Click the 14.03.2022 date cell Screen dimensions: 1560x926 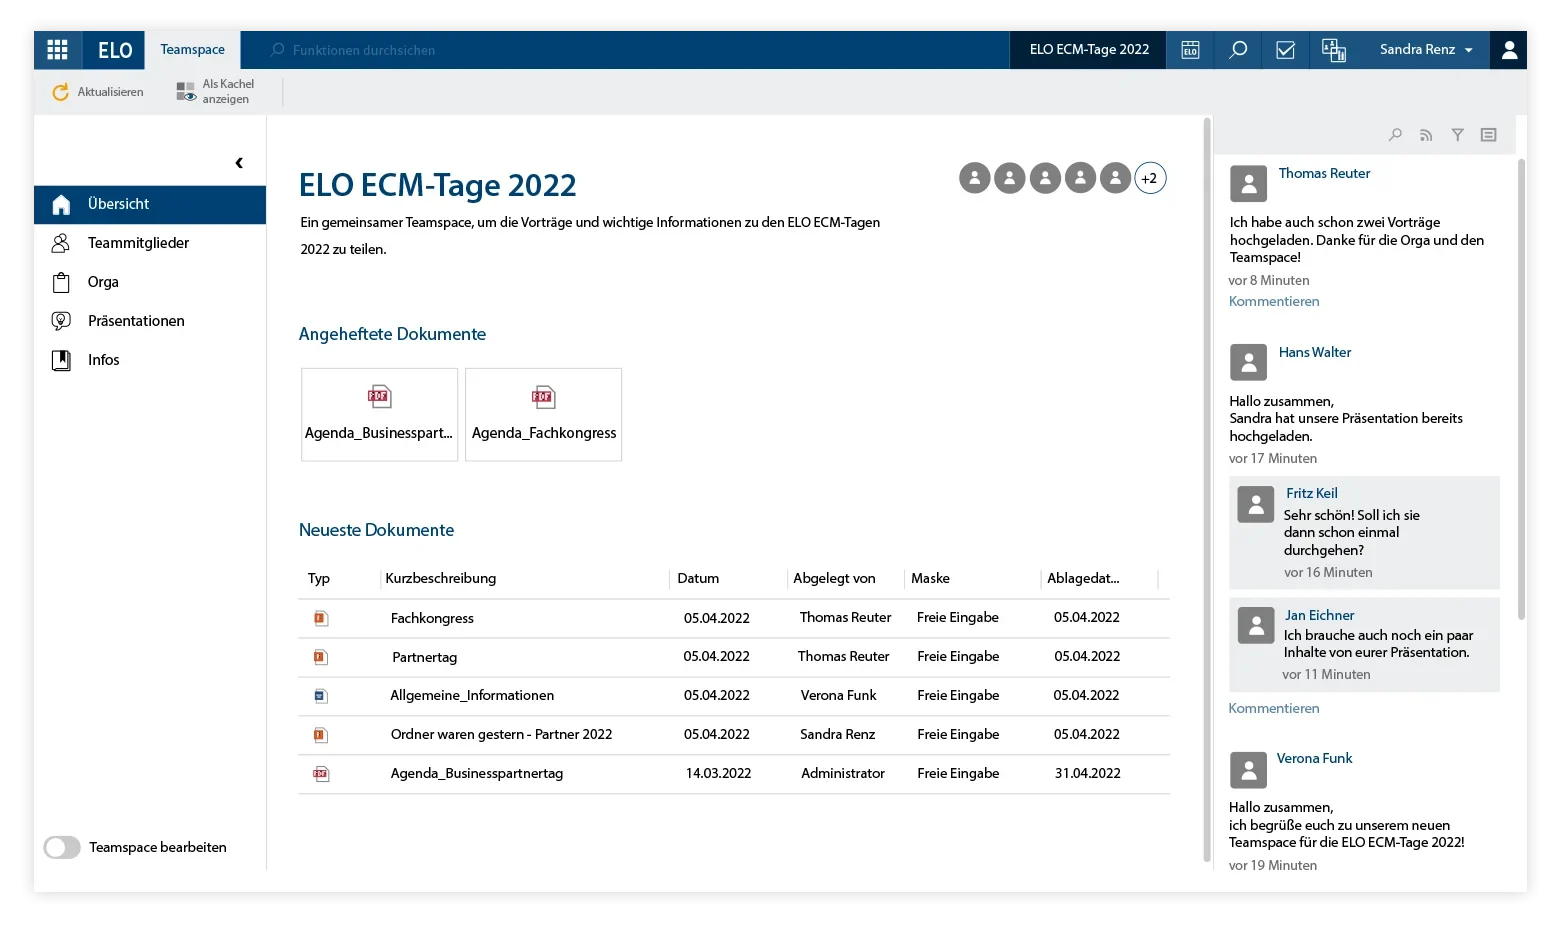tap(718, 773)
